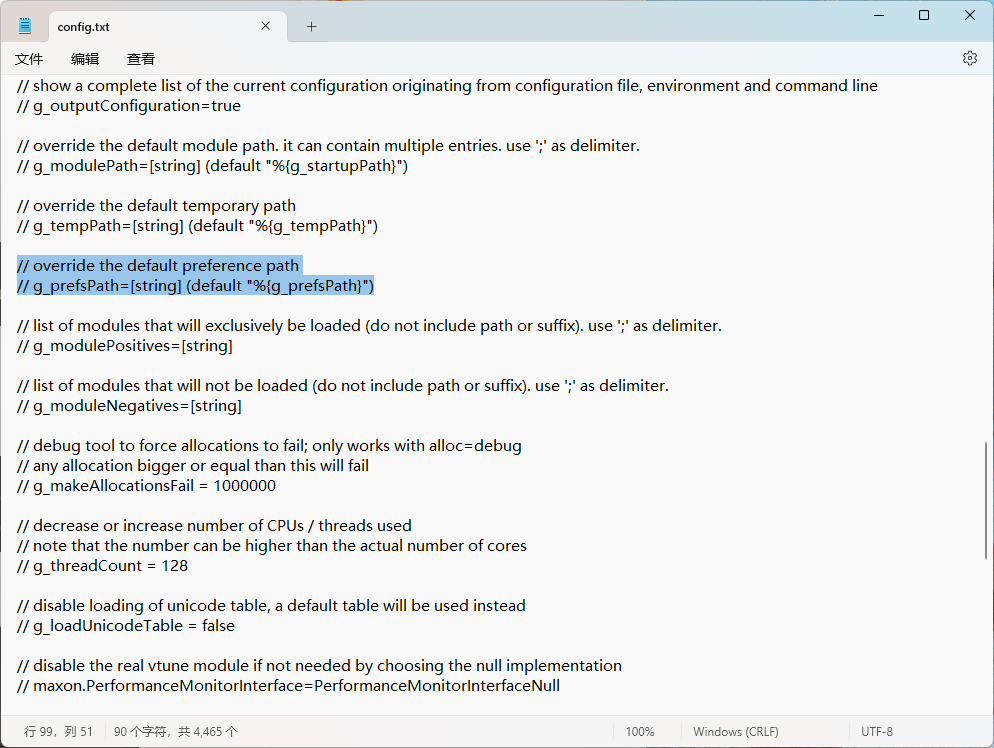Image resolution: width=994 pixels, height=748 pixels.
Task: Click the UTF-8 encoding indicator
Action: coord(877,732)
